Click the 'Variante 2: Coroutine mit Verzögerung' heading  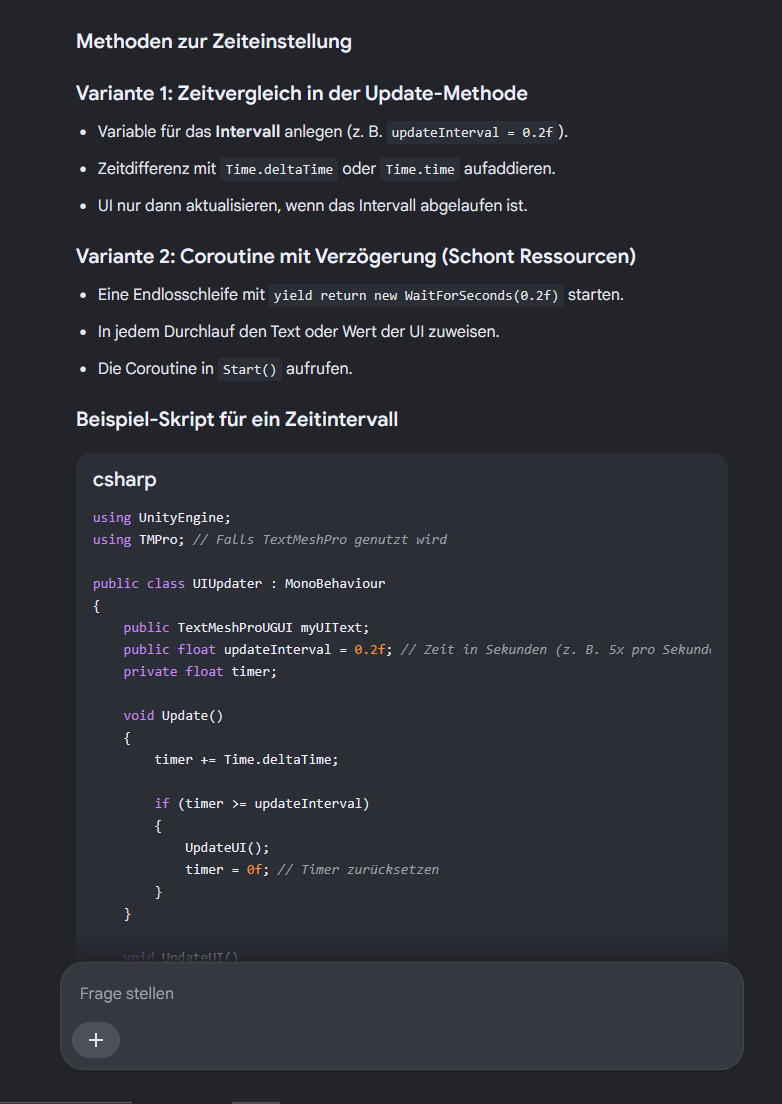356,256
